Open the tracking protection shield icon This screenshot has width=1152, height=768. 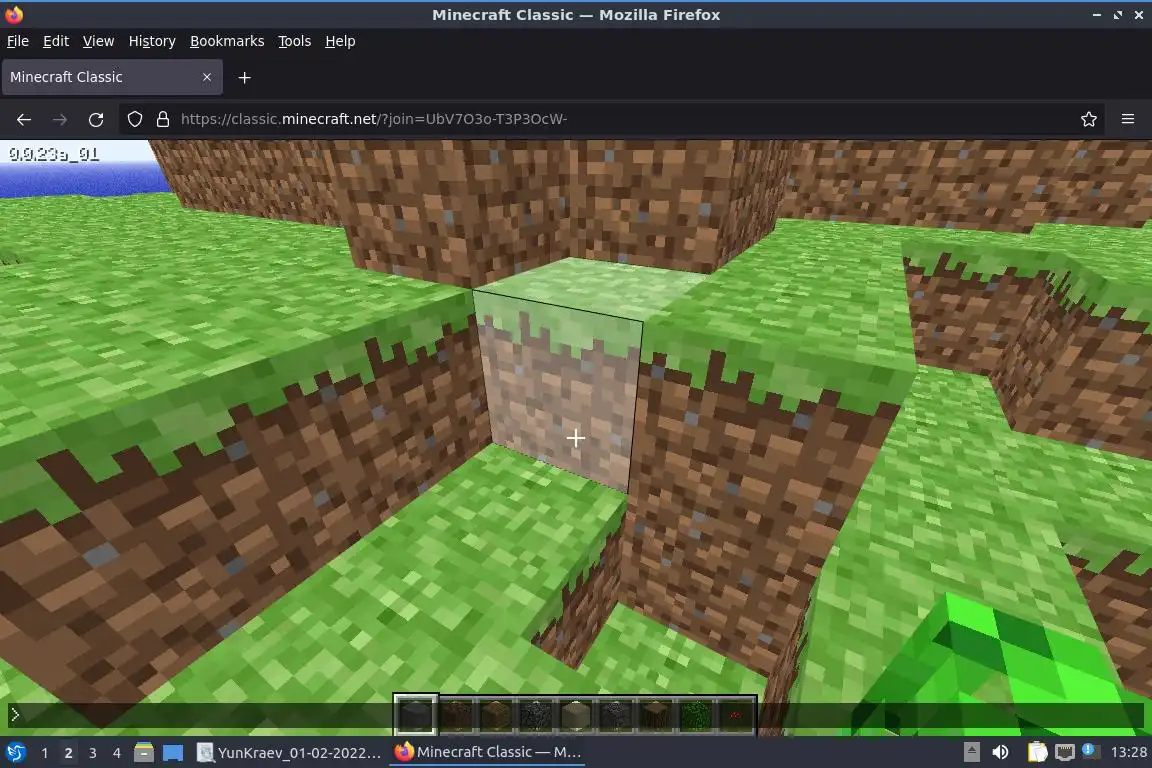point(134,119)
